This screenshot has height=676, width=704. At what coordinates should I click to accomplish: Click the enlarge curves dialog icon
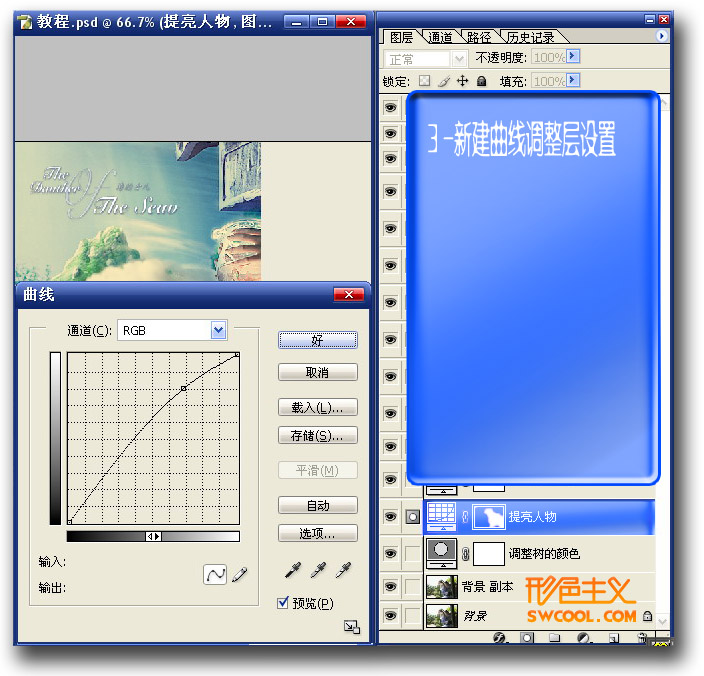coord(352,627)
